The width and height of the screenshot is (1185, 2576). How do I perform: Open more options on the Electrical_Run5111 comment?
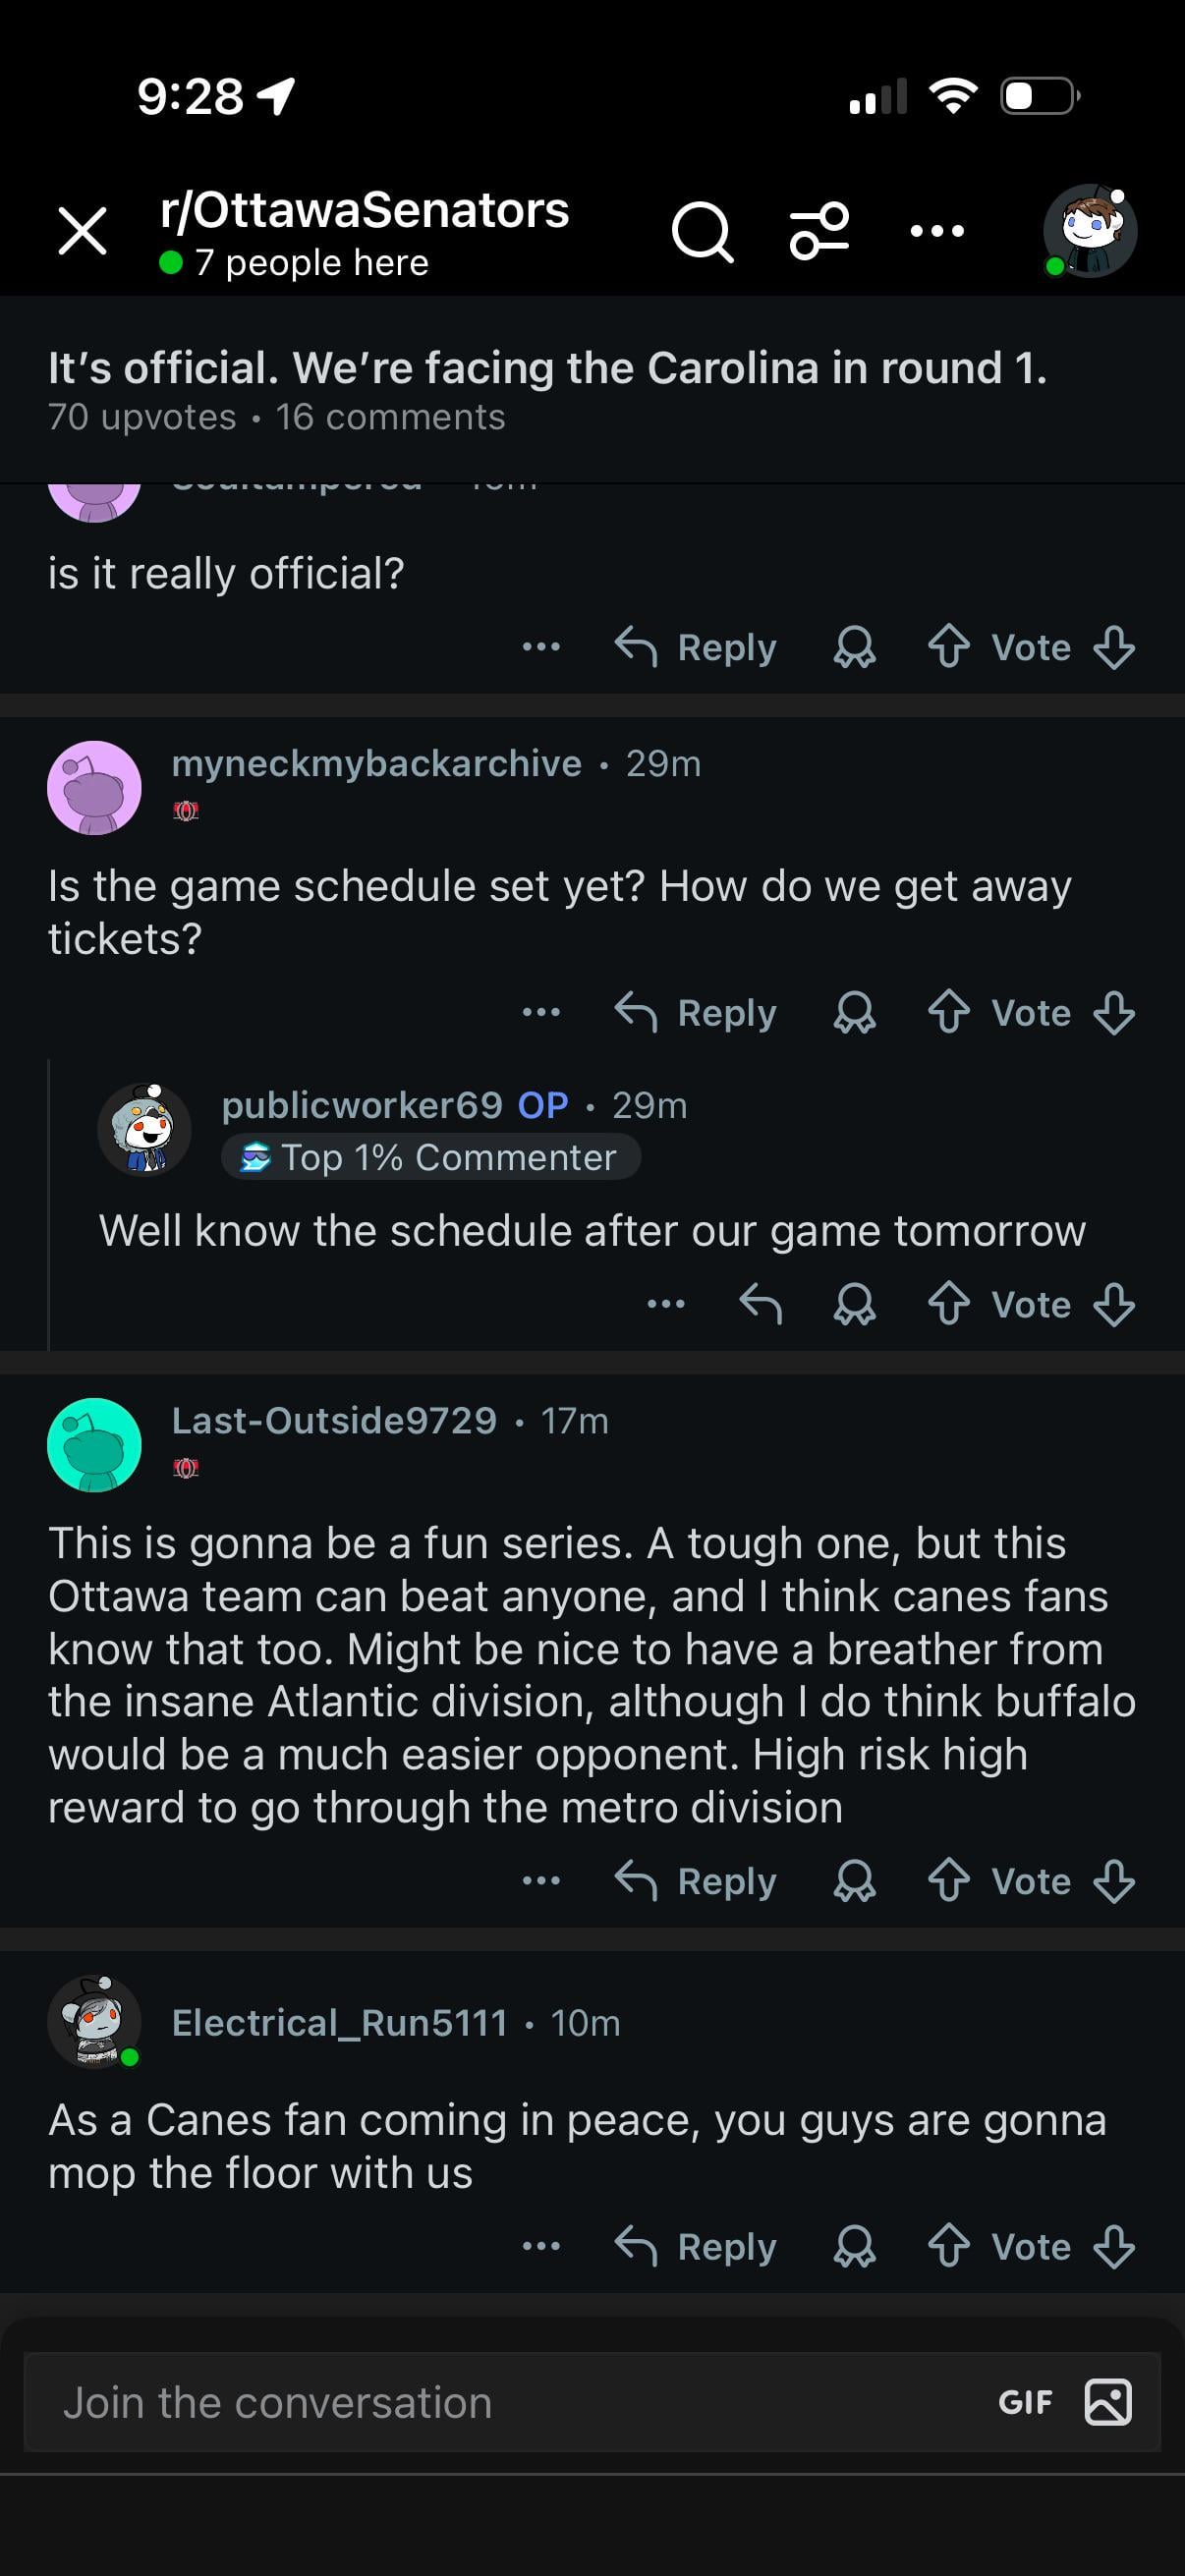[x=541, y=2246]
